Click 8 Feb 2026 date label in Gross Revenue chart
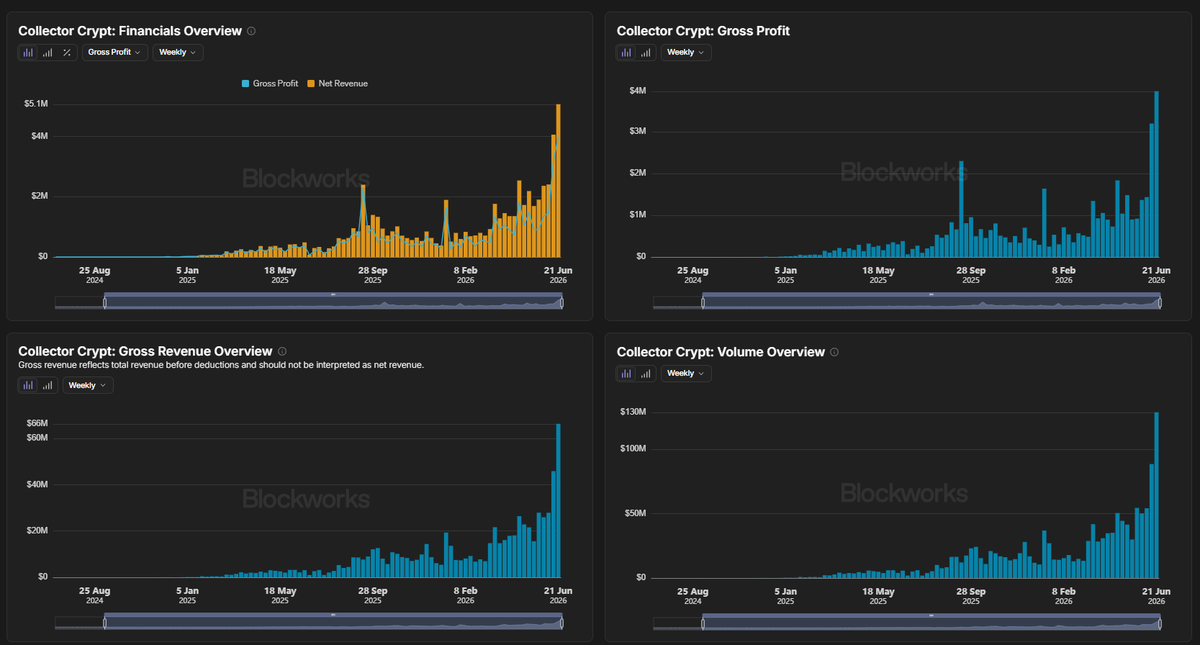 pyautogui.click(x=466, y=596)
